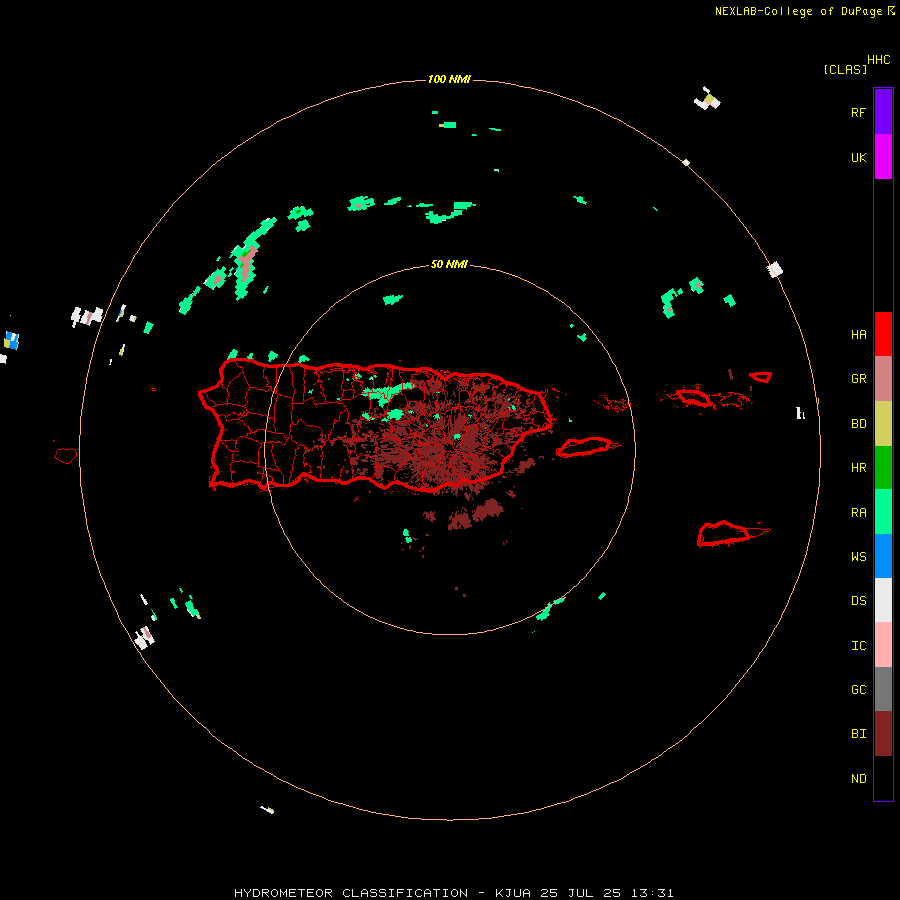Click the RA legend label
The width and height of the screenshot is (900, 900).
pos(858,513)
